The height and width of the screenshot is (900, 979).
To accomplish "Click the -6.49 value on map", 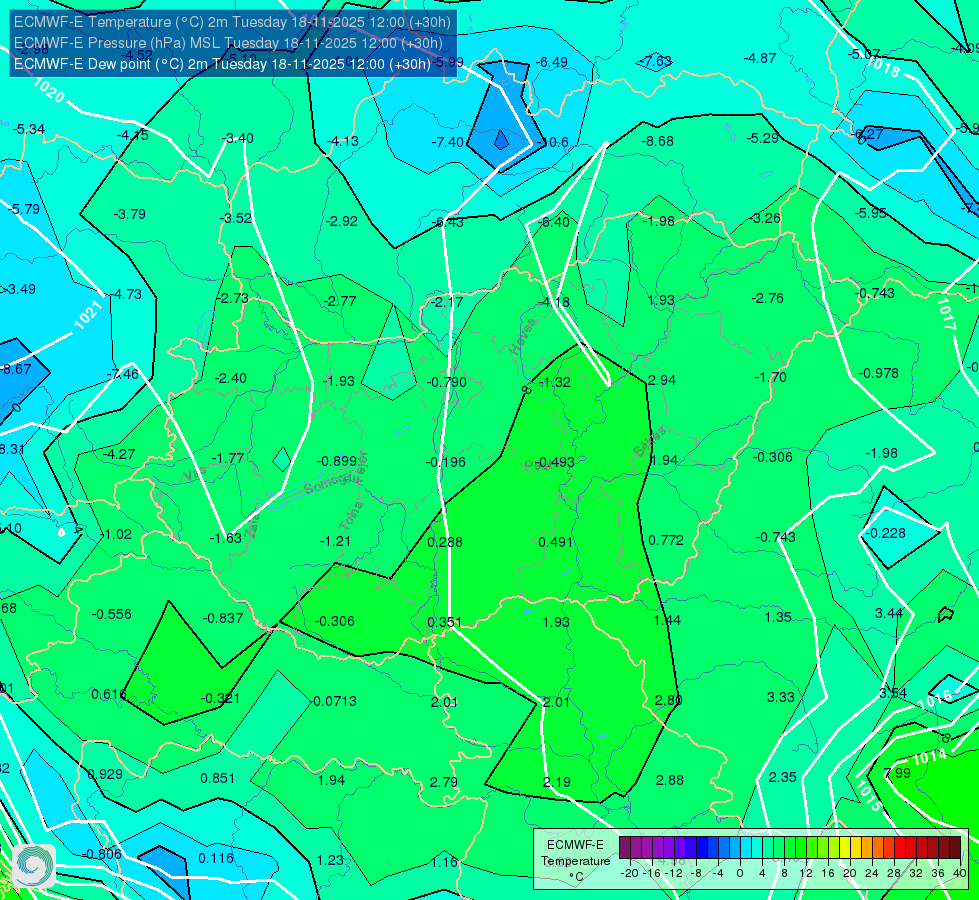I will (552, 62).
